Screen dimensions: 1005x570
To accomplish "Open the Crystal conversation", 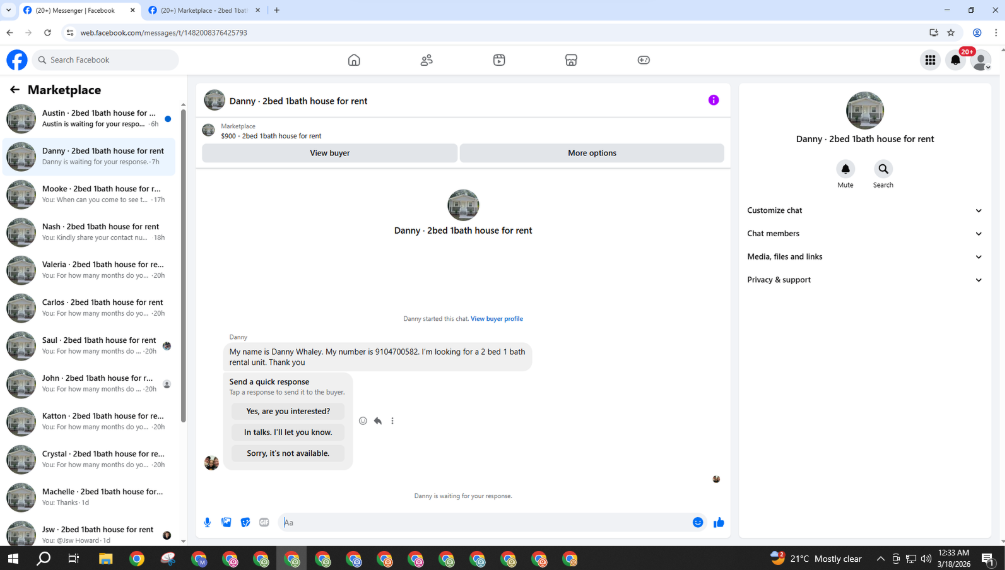I will 89,459.
